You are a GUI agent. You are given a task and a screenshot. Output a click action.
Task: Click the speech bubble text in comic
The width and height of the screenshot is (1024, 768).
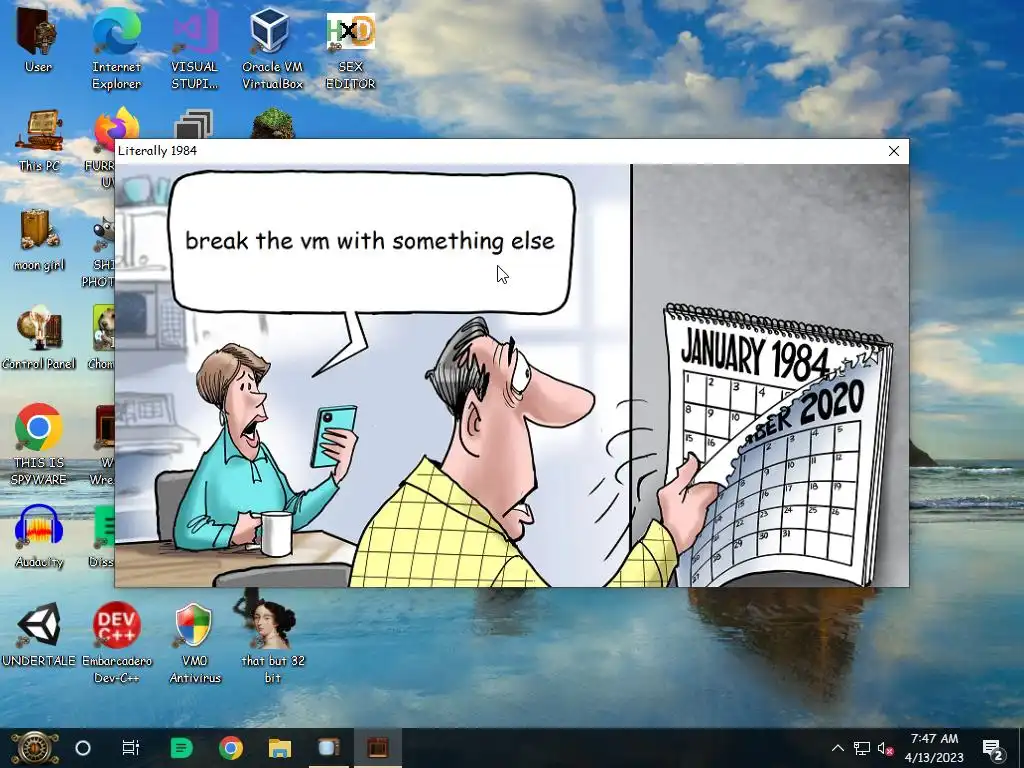click(x=370, y=241)
